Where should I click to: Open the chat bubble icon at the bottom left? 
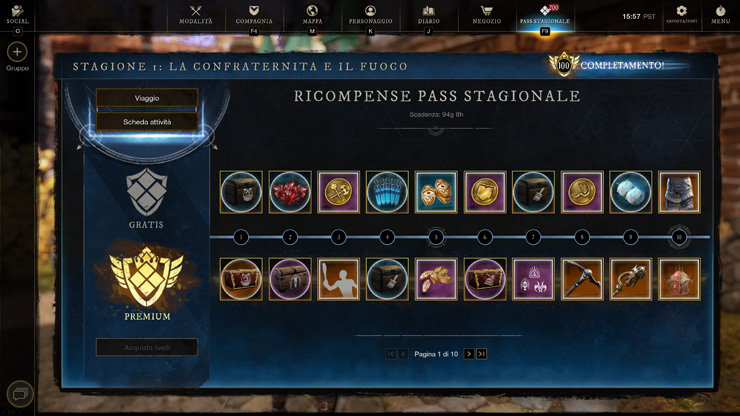20,394
